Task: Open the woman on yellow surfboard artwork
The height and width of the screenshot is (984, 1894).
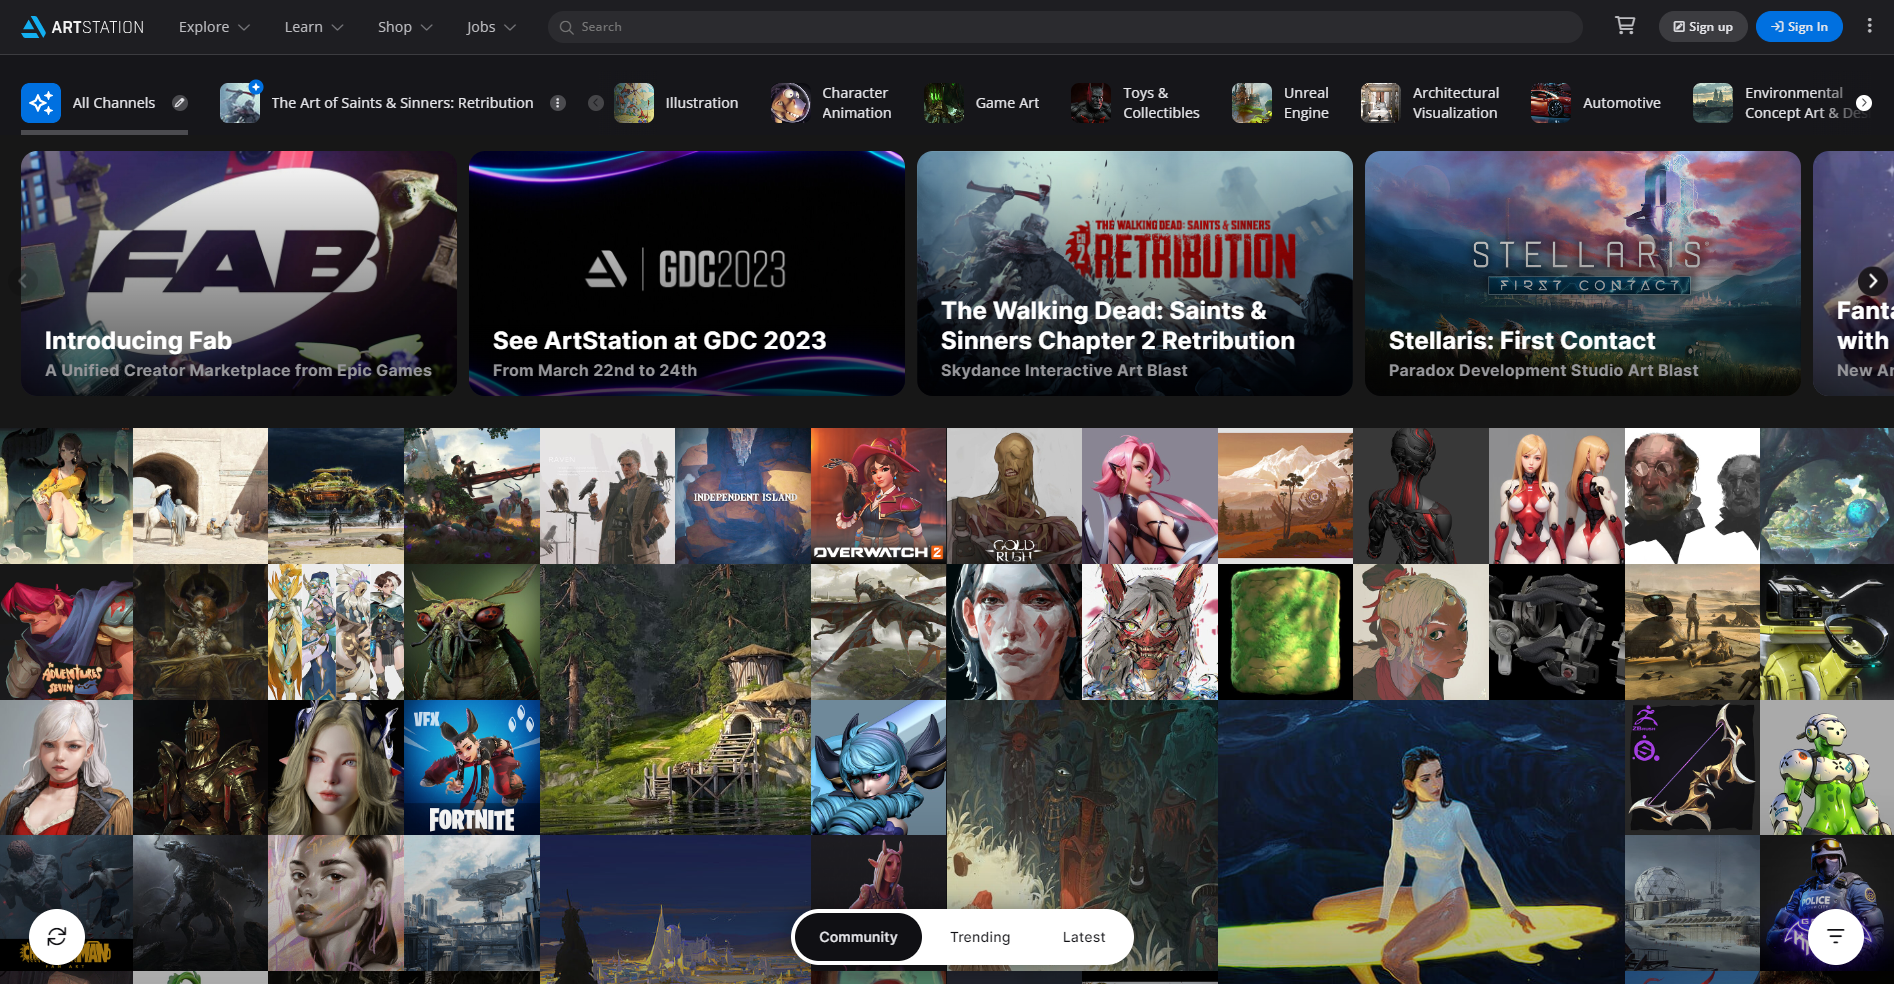Action: [1421, 842]
